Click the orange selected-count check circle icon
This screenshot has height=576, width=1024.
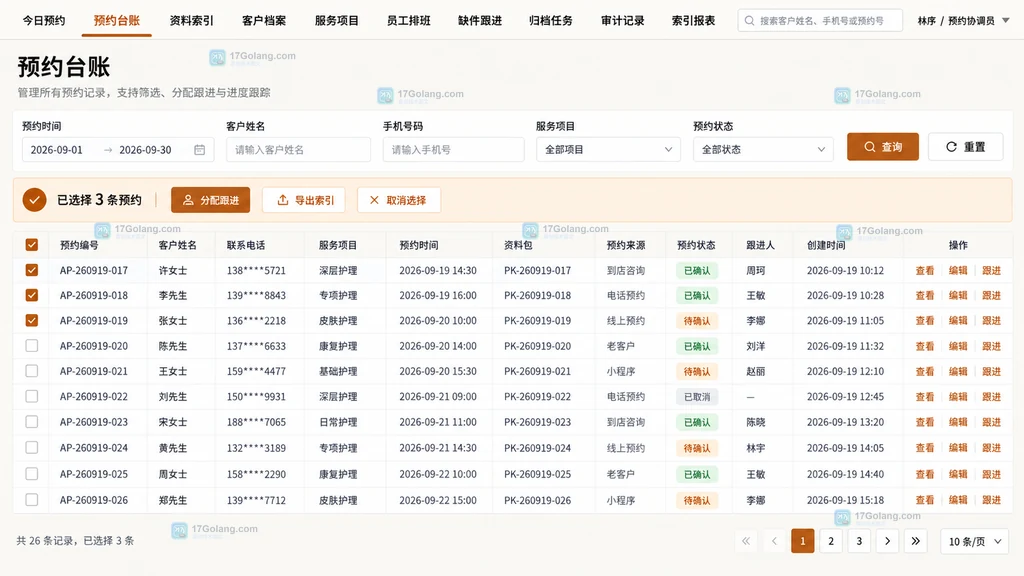34,200
